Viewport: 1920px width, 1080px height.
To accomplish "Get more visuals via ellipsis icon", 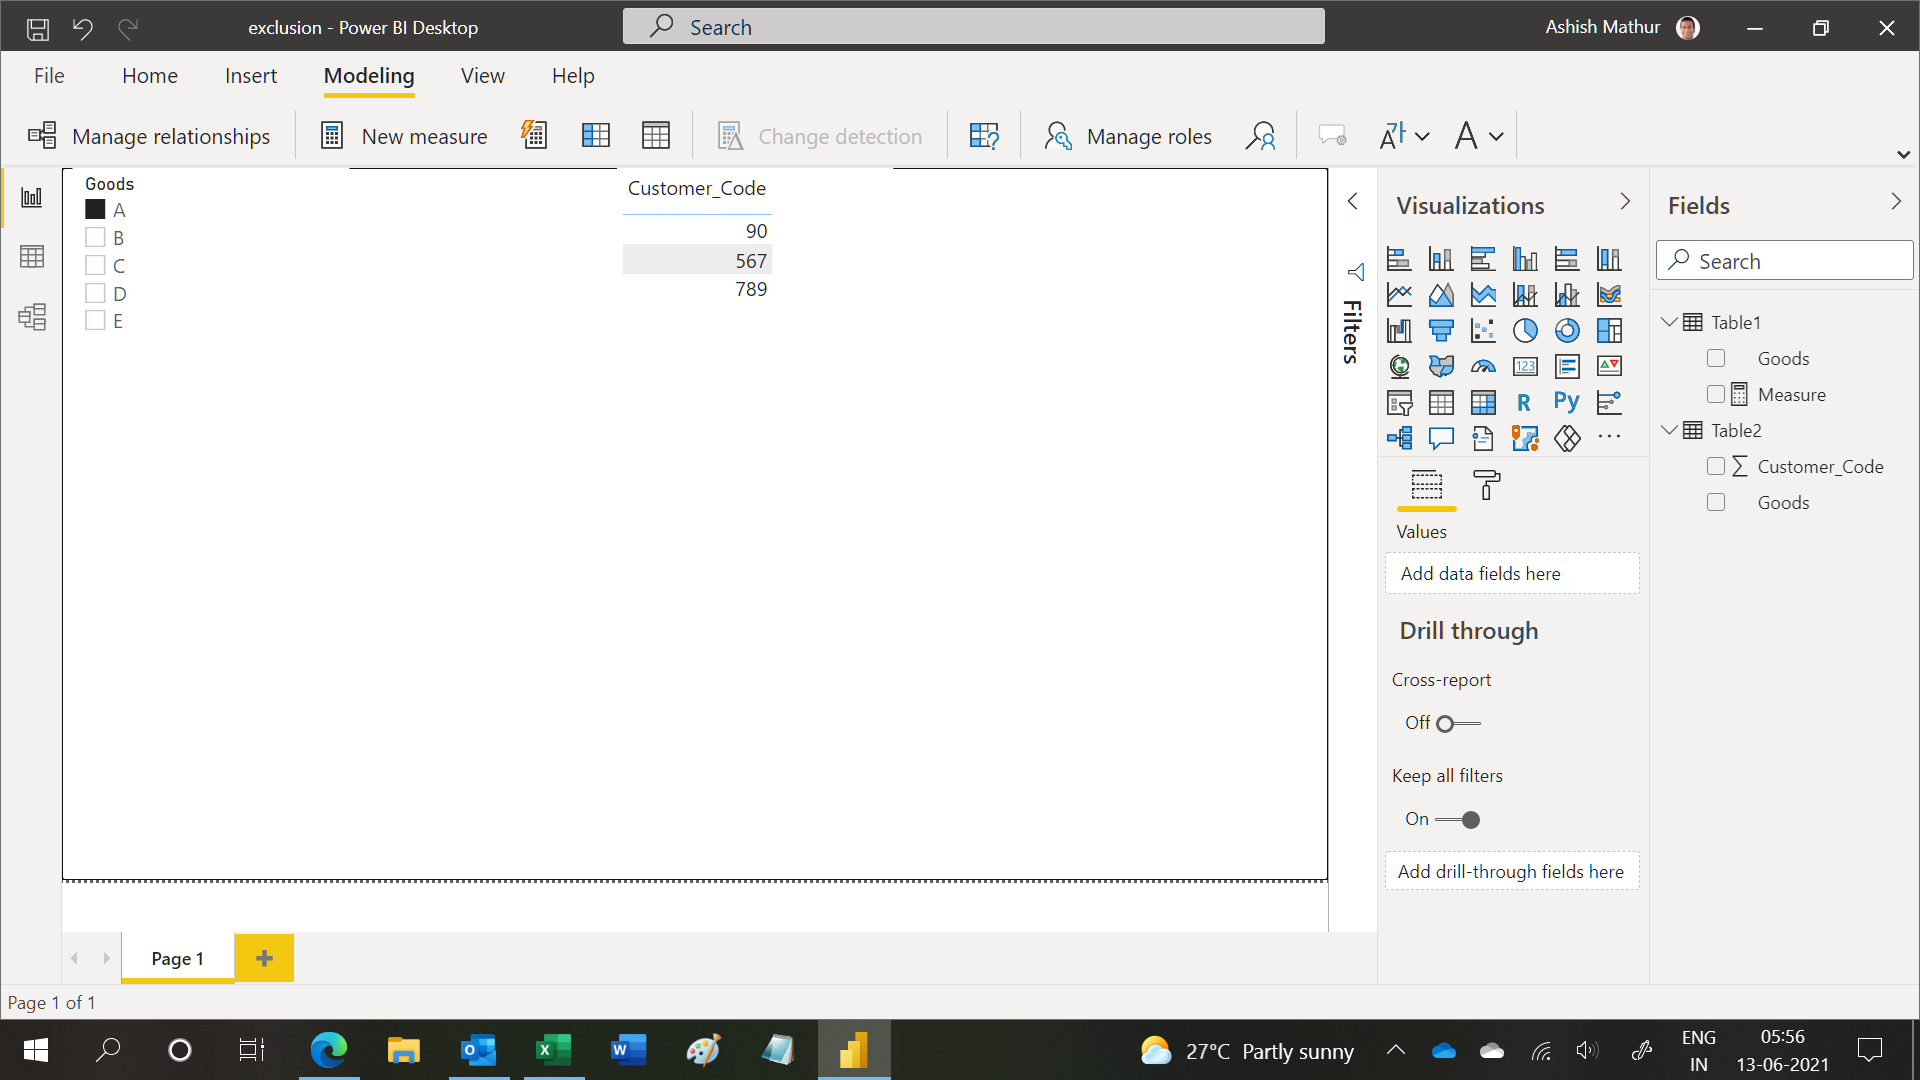I will pyautogui.click(x=1609, y=437).
